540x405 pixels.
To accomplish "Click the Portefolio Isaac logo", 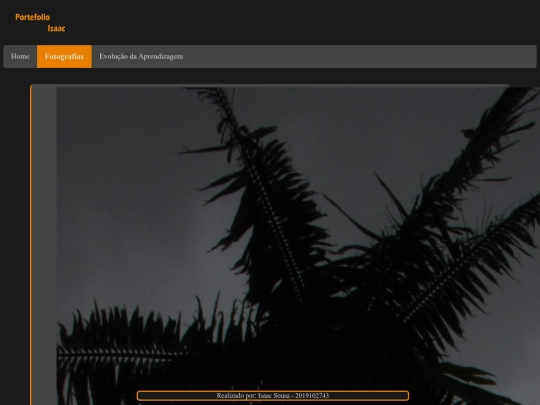I will [40, 23].
